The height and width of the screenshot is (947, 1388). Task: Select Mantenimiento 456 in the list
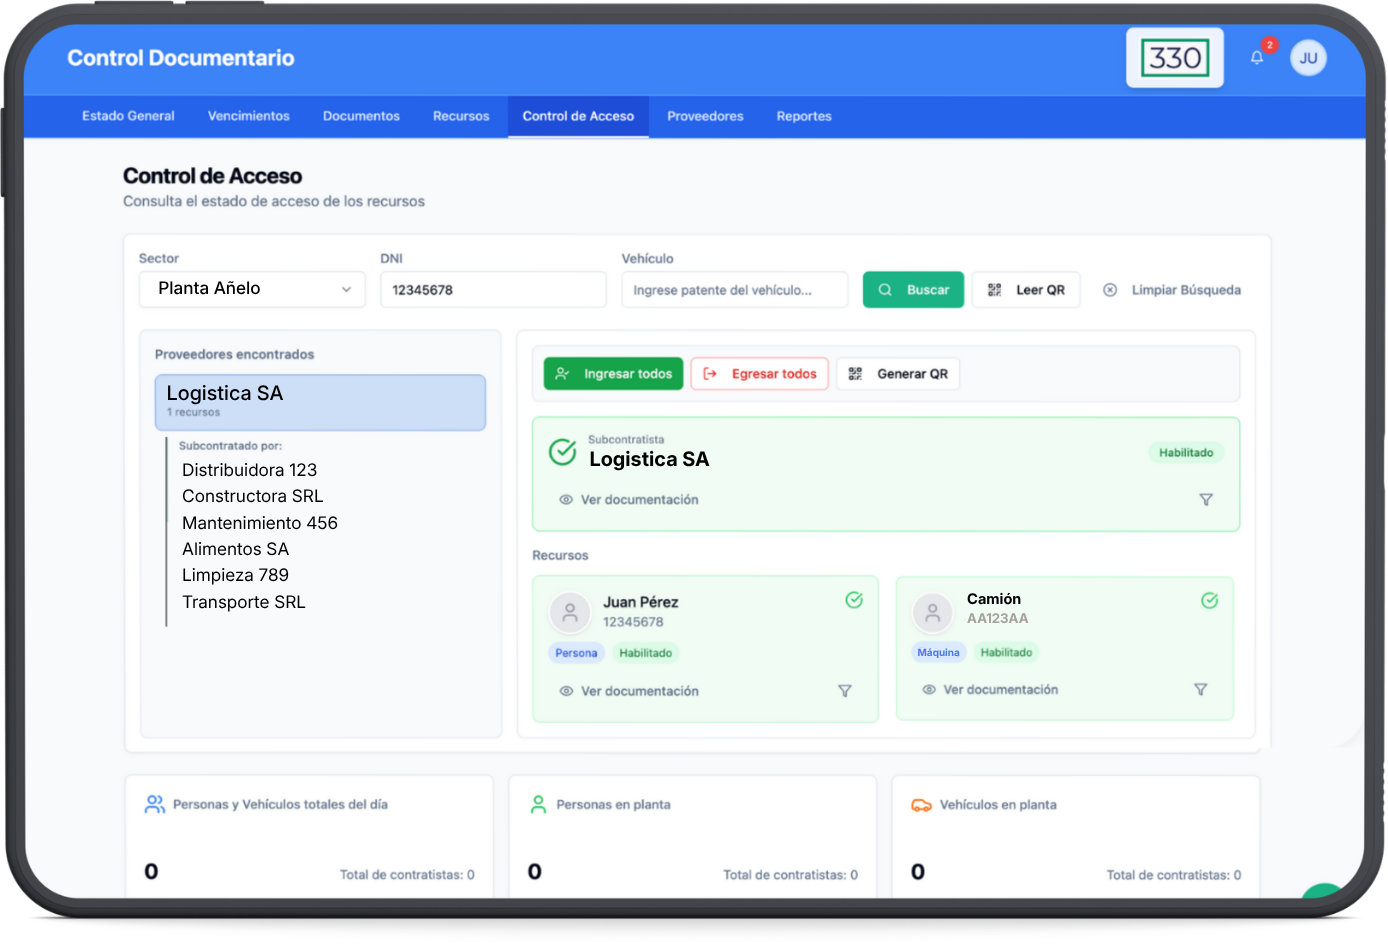pos(260,523)
